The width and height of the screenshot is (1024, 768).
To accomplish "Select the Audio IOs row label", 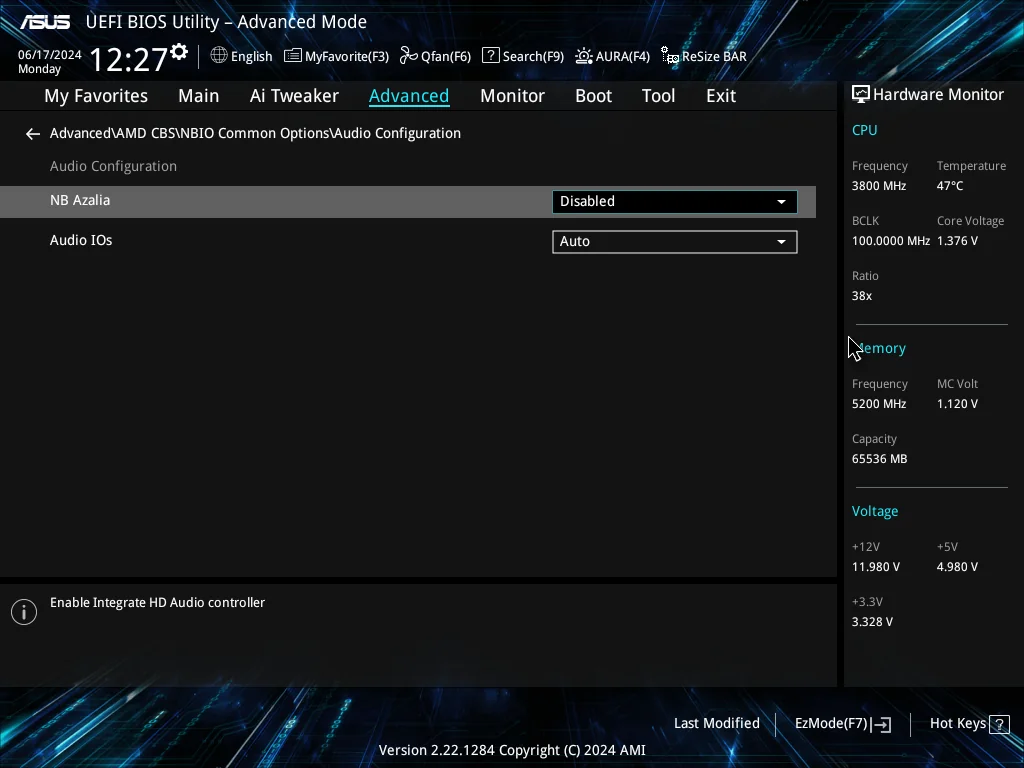I will tap(81, 240).
